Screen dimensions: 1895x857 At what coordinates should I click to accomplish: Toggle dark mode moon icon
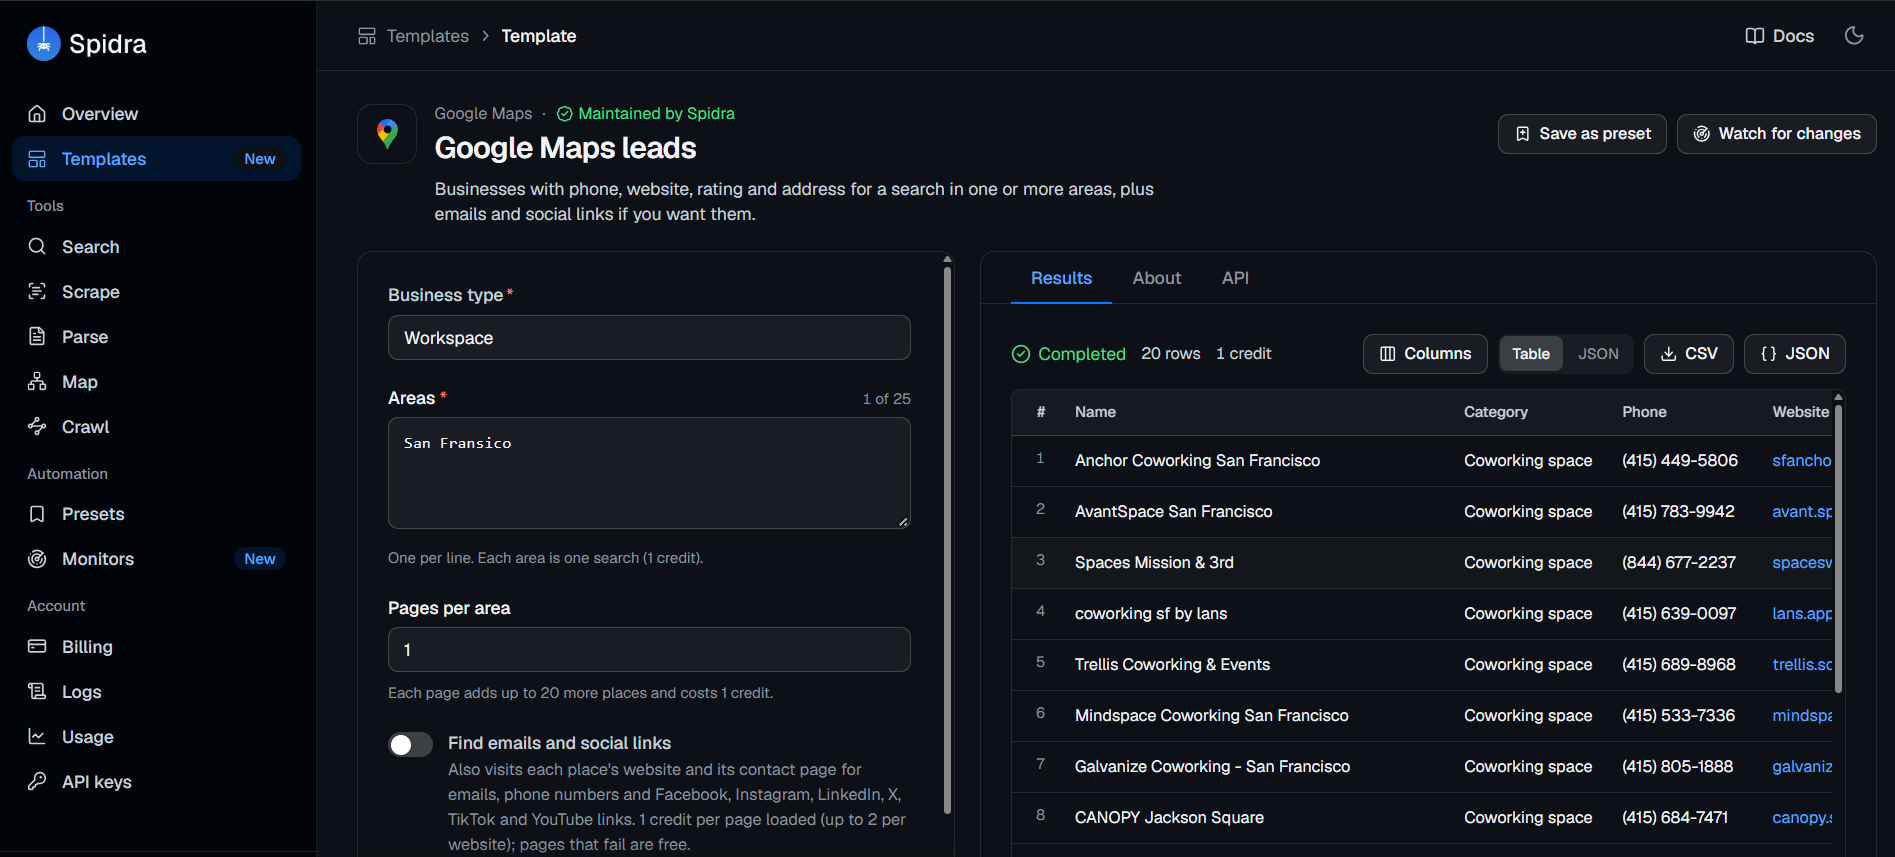1854,36
